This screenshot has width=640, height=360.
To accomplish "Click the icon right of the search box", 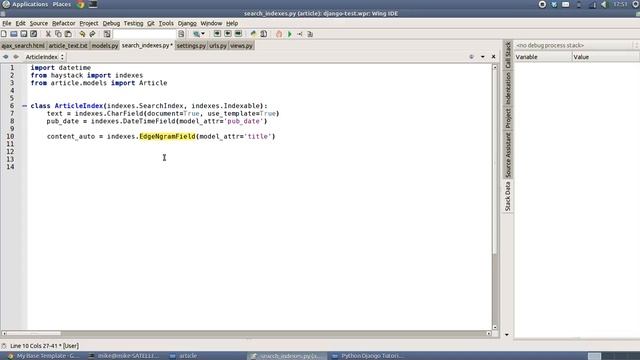I will click(181, 34).
